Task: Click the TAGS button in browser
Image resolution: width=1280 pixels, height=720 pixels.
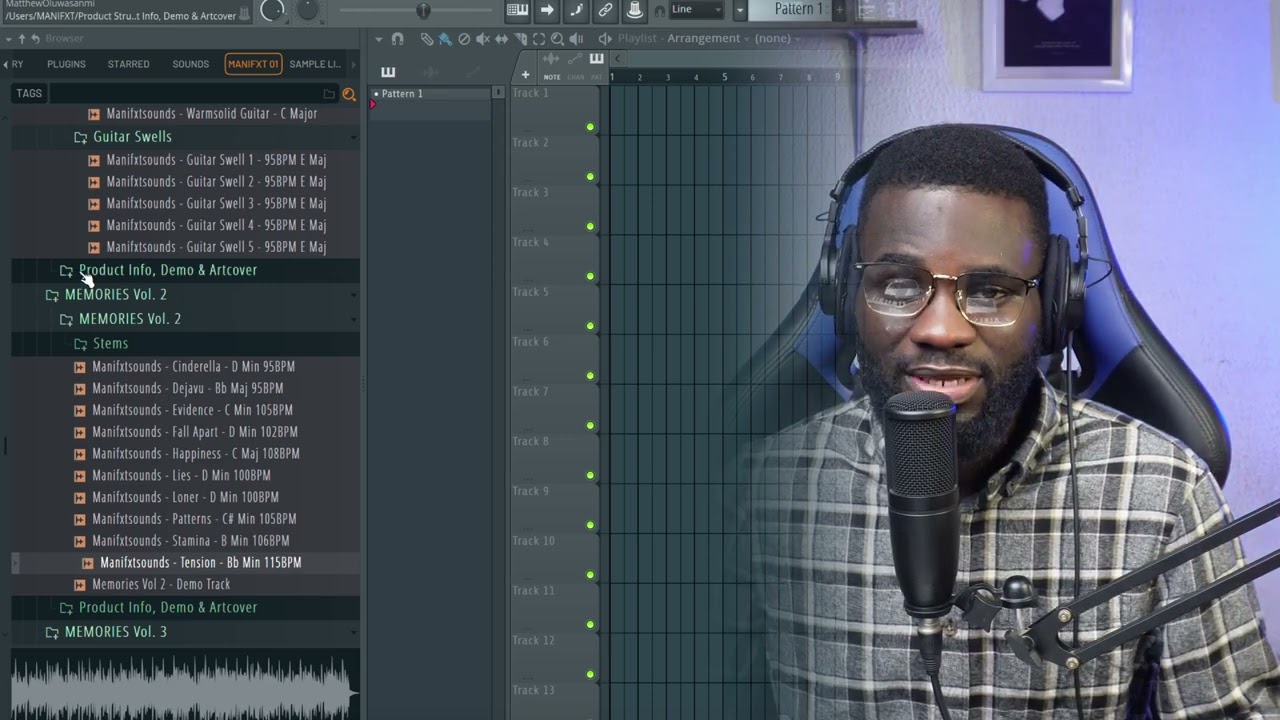Action: click(29, 93)
